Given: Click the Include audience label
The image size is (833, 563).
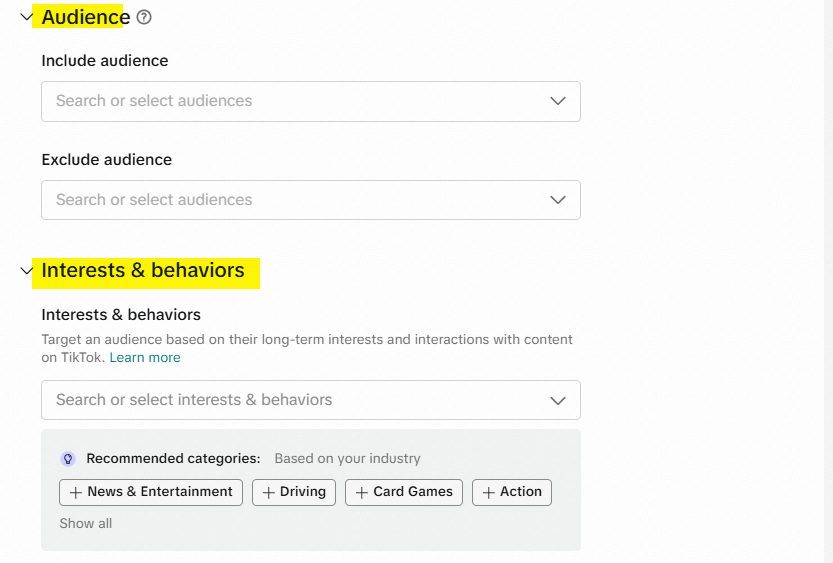Looking at the screenshot, I should 105,61.
